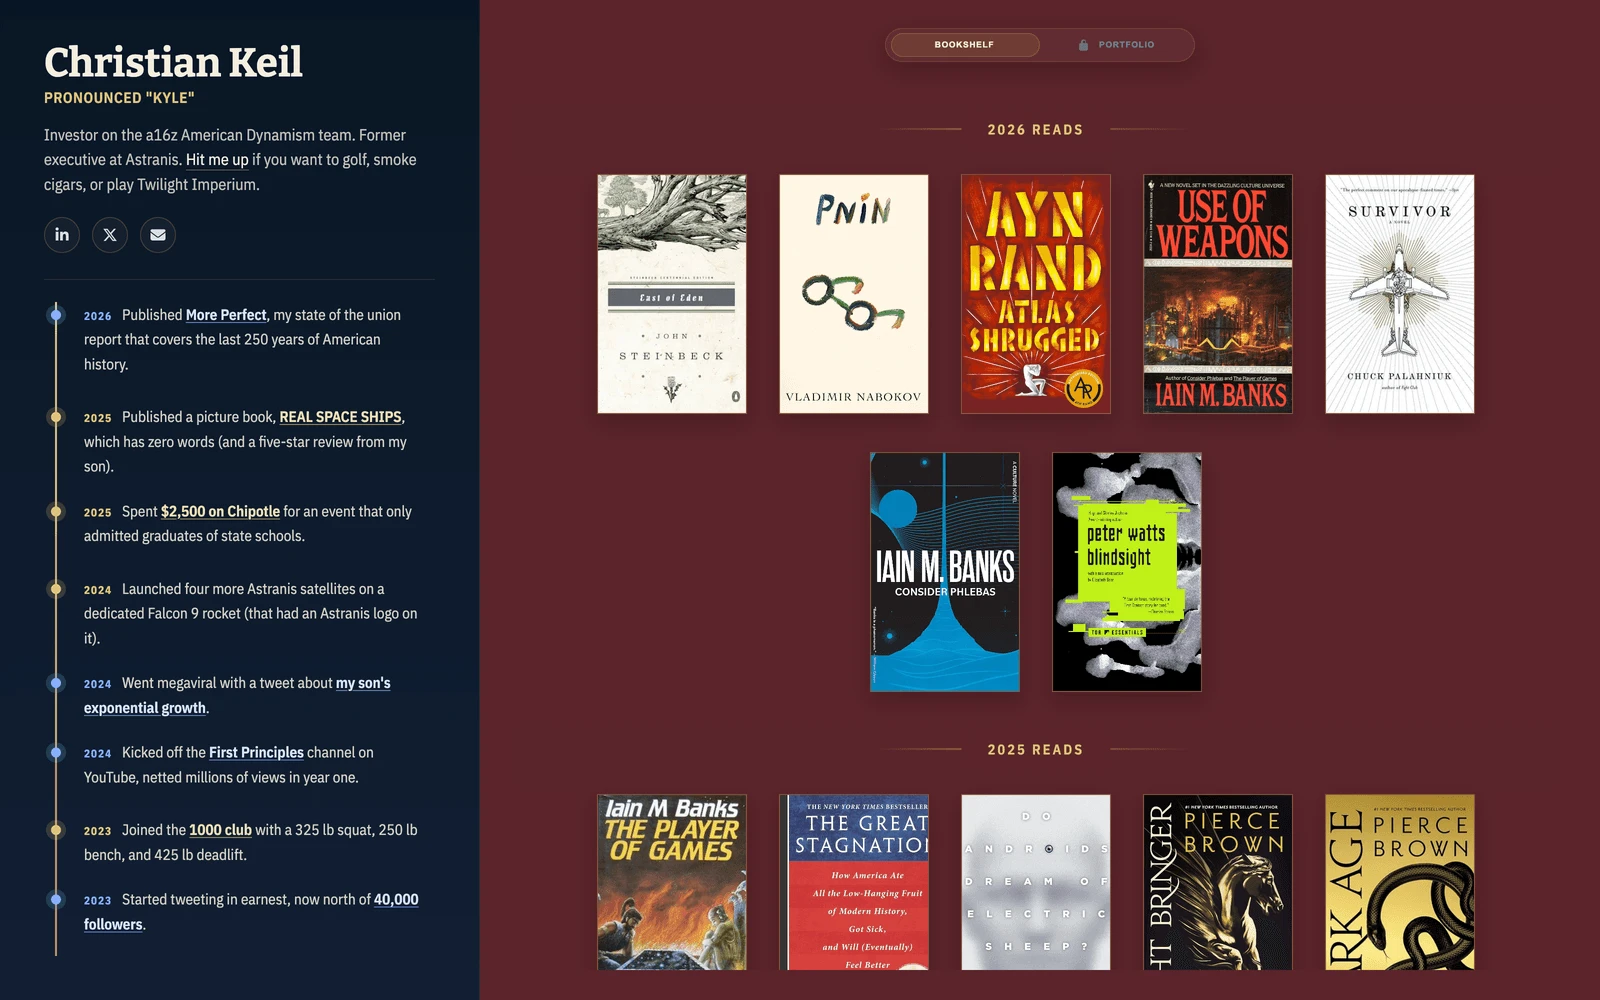Viewport: 1600px width, 1000px height.
Task: Open the Pierce Brown Dark Age book cover
Action: coord(1400,882)
